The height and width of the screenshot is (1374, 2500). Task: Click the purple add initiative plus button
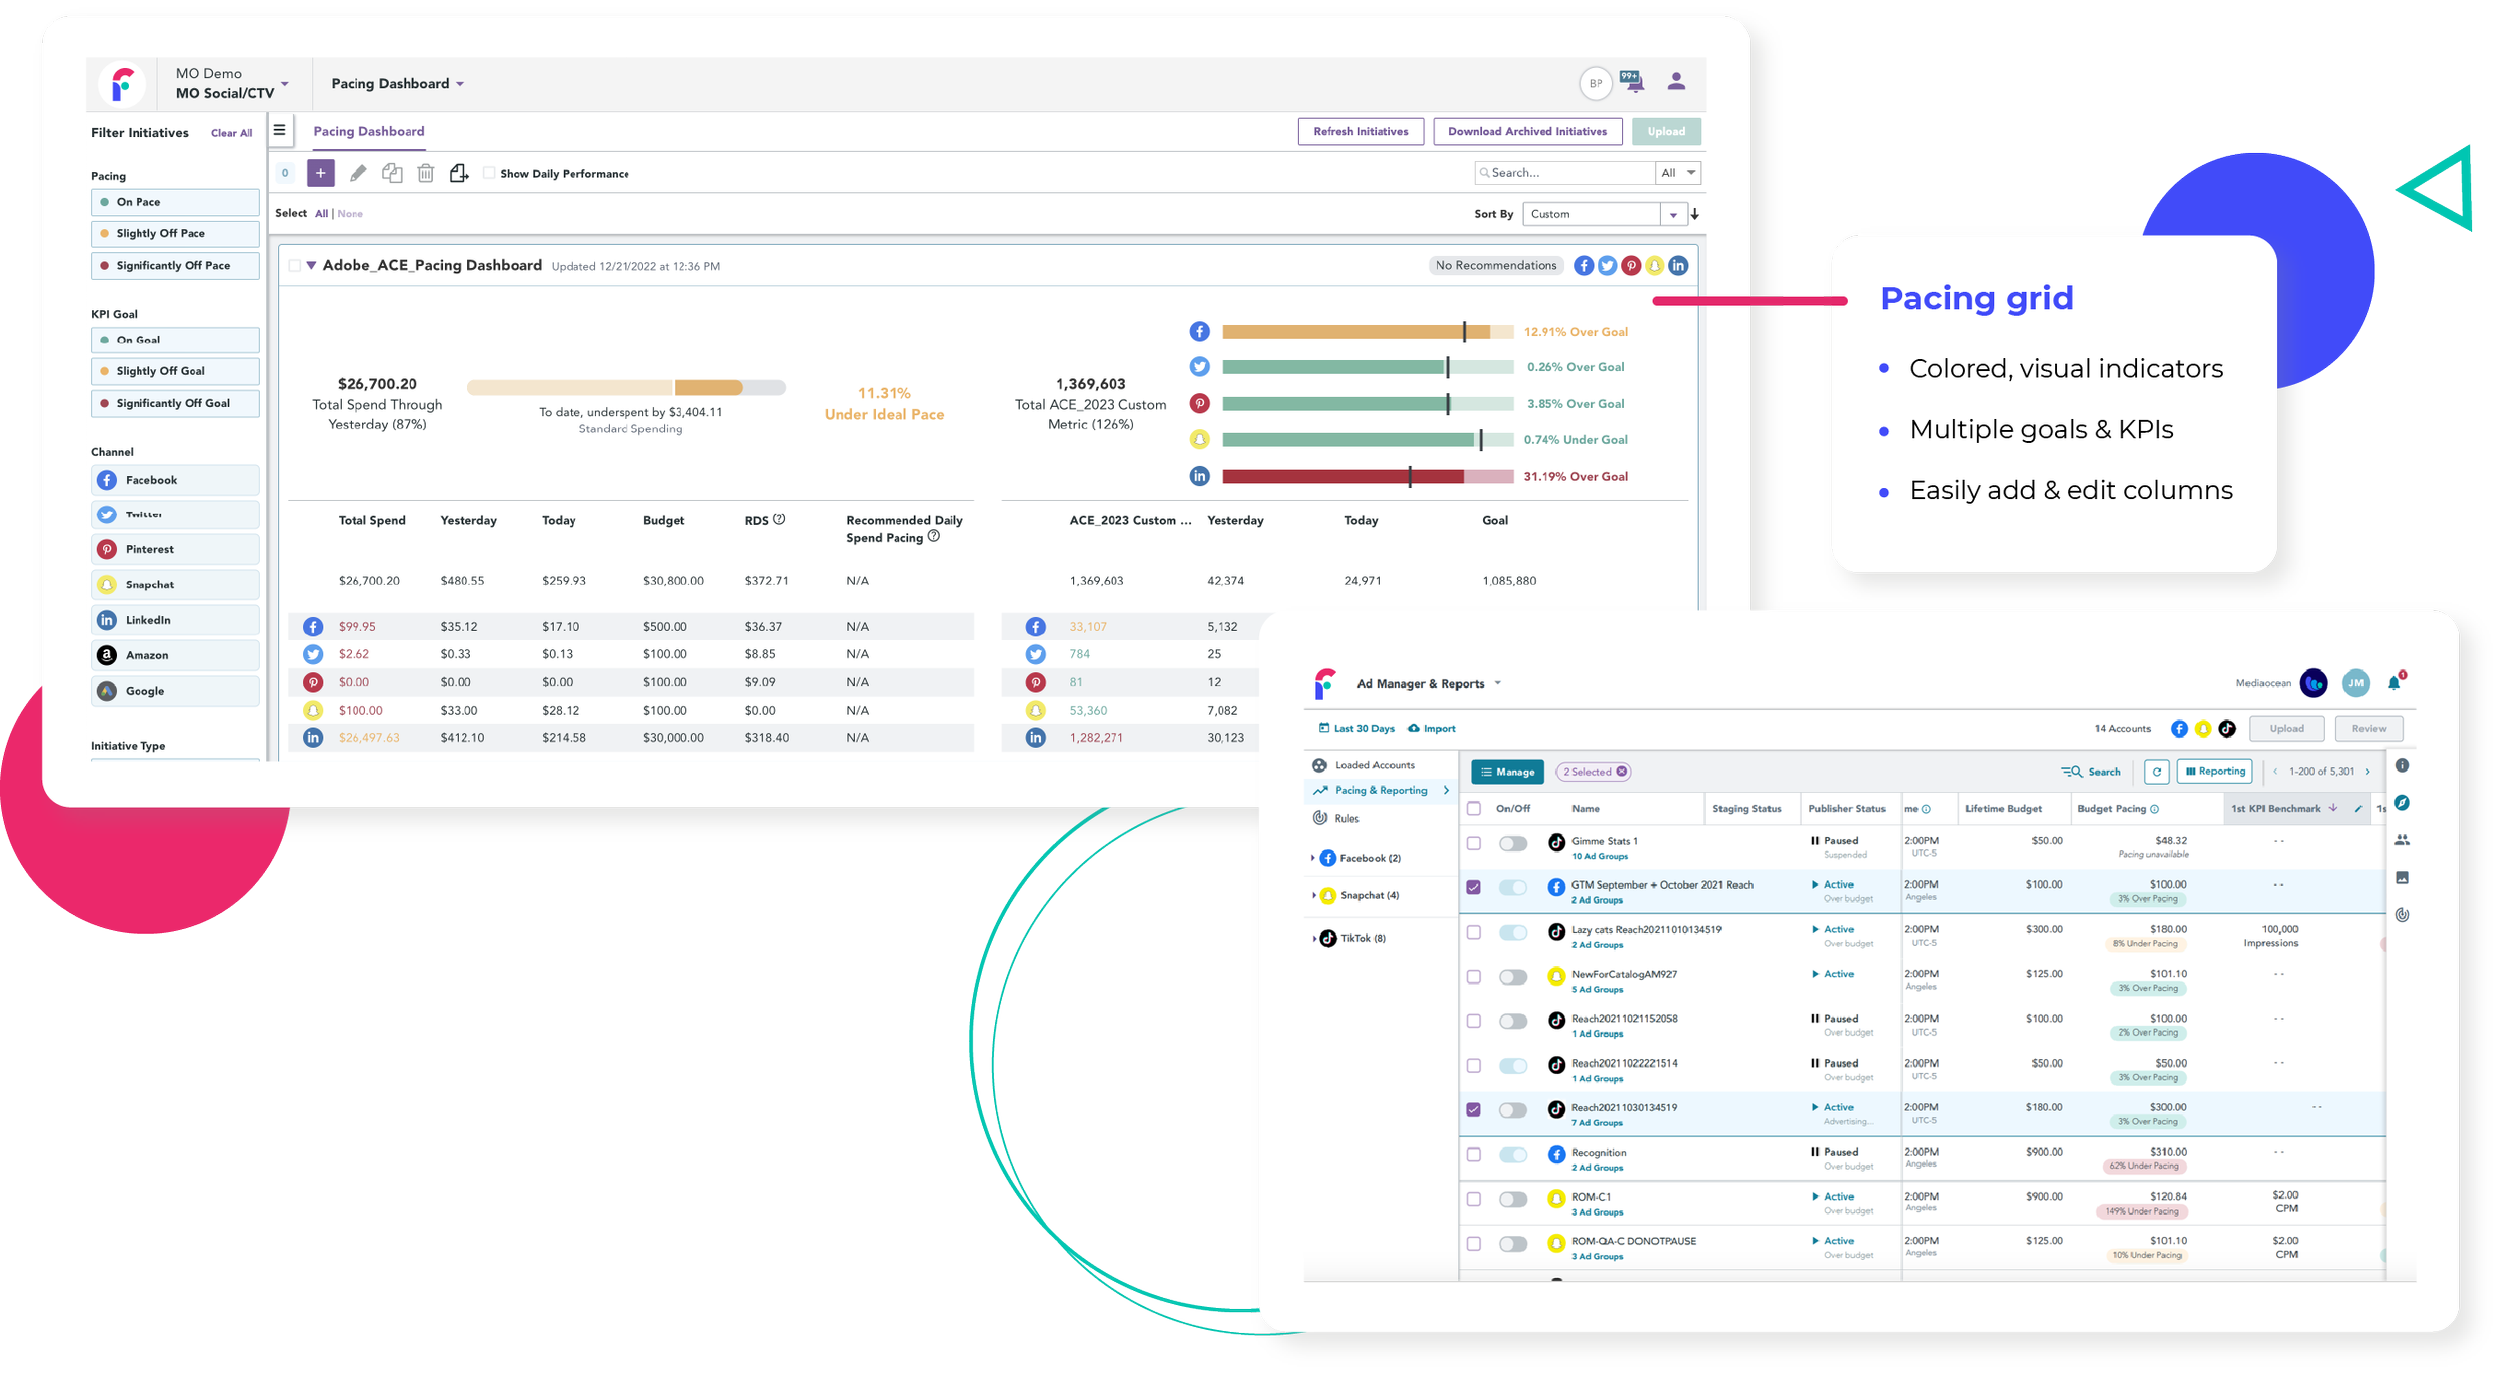point(320,173)
